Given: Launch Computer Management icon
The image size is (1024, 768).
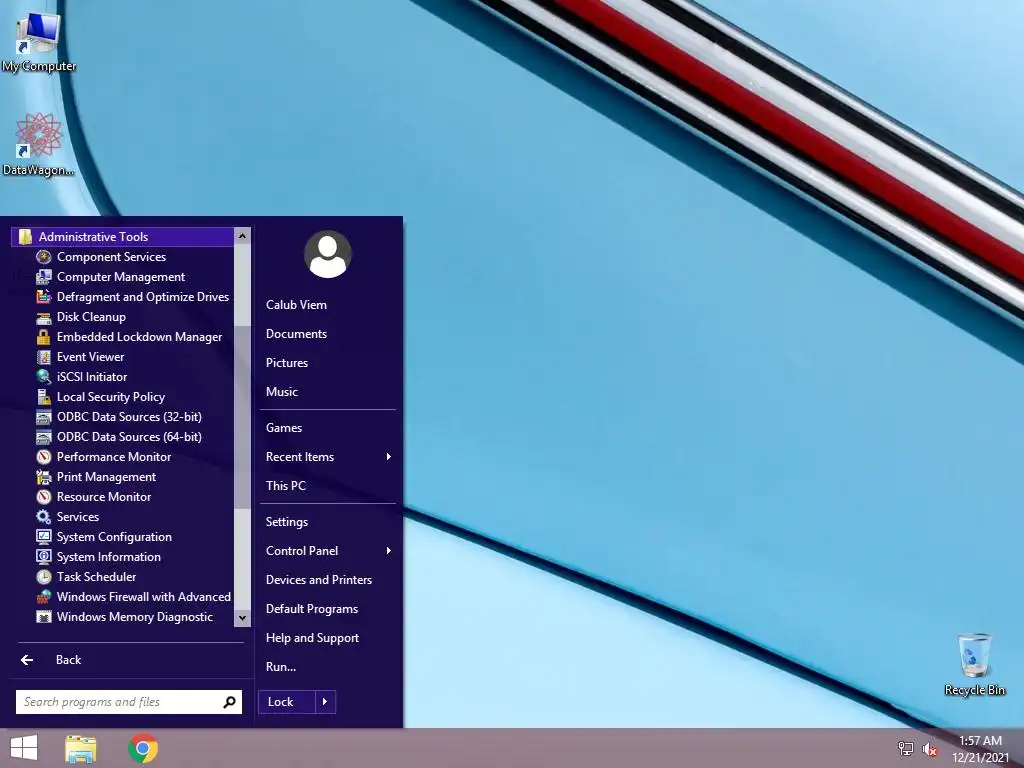Looking at the screenshot, I should [44, 277].
